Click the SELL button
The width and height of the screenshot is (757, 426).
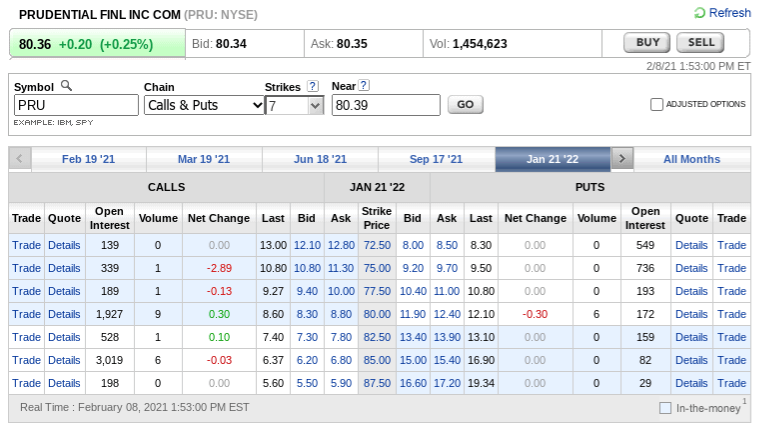[x=701, y=43]
